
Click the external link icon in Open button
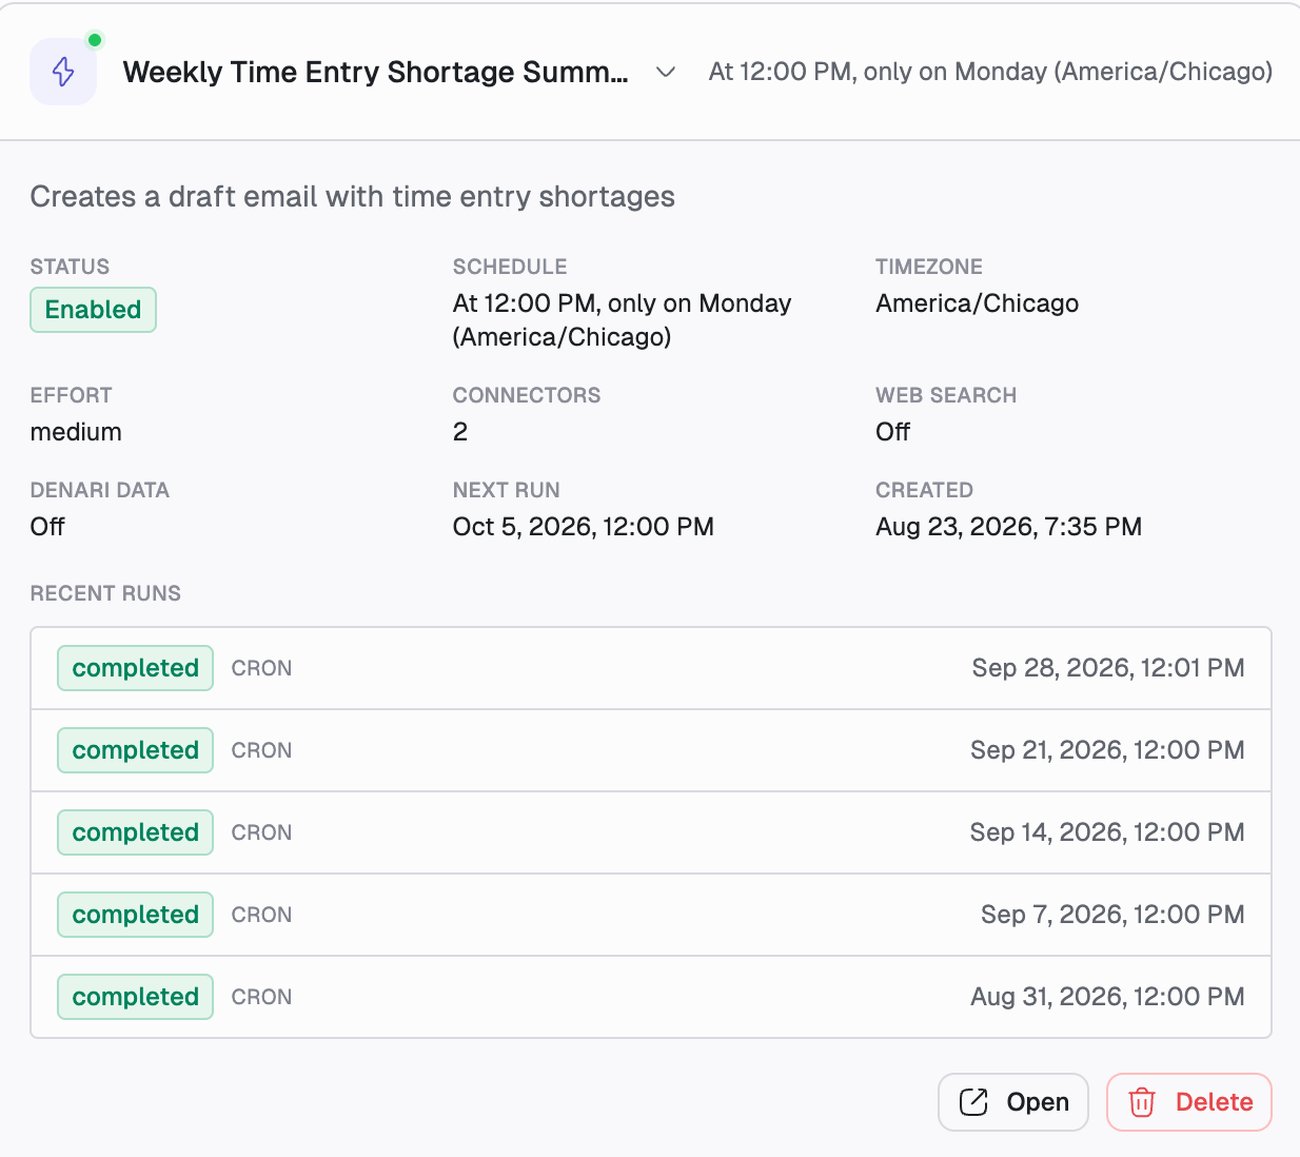coord(973,1102)
